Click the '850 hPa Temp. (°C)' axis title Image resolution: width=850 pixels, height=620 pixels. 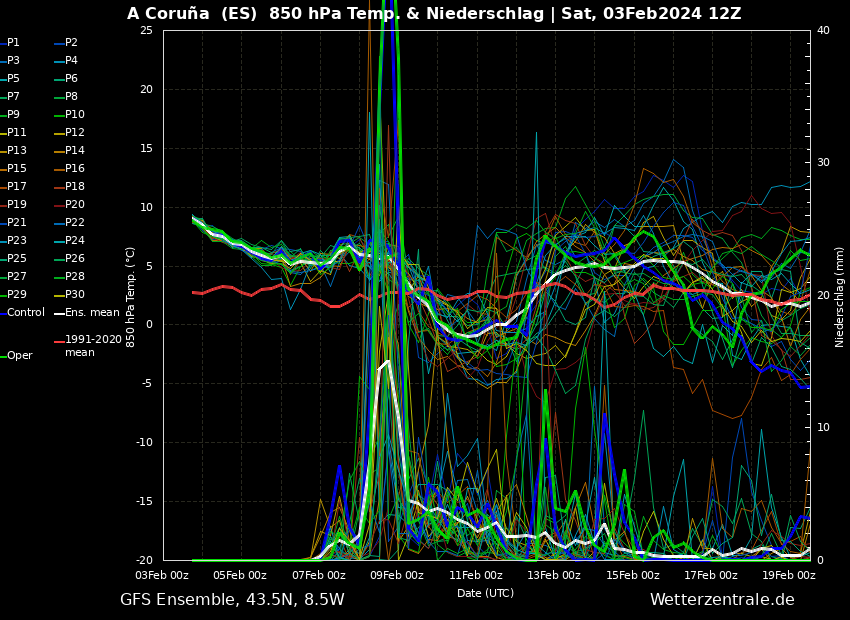(130, 297)
